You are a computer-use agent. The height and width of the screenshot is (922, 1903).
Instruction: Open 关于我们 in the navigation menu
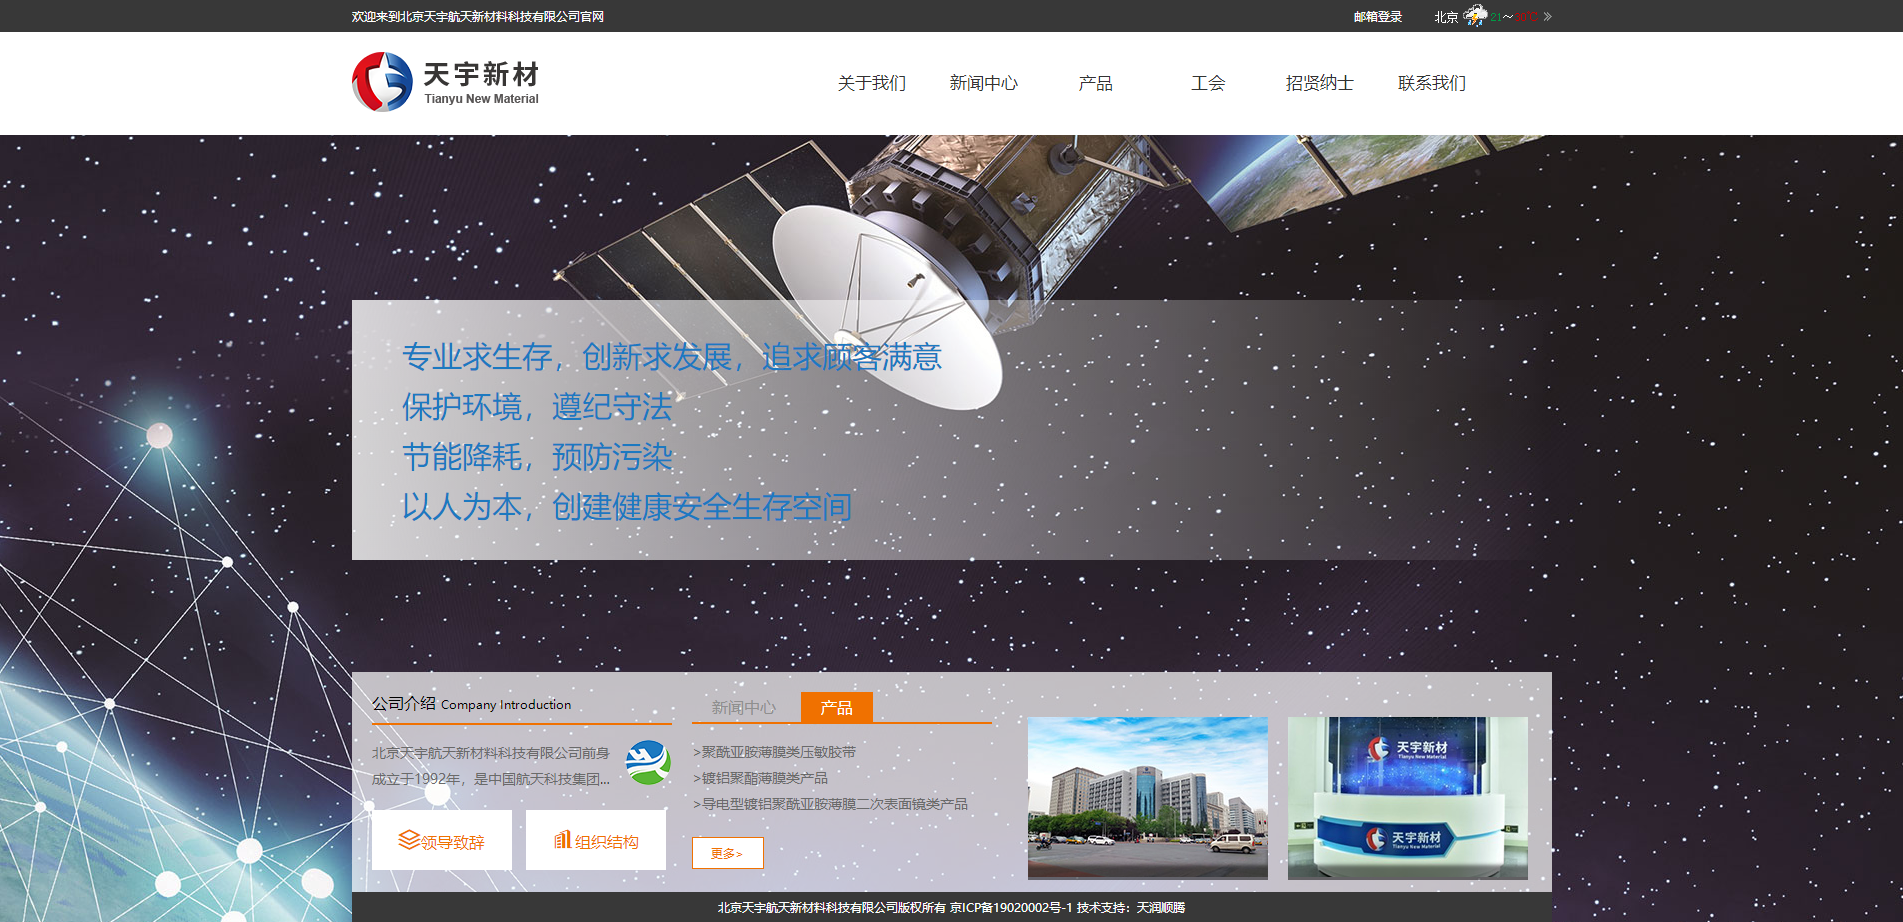click(872, 83)
